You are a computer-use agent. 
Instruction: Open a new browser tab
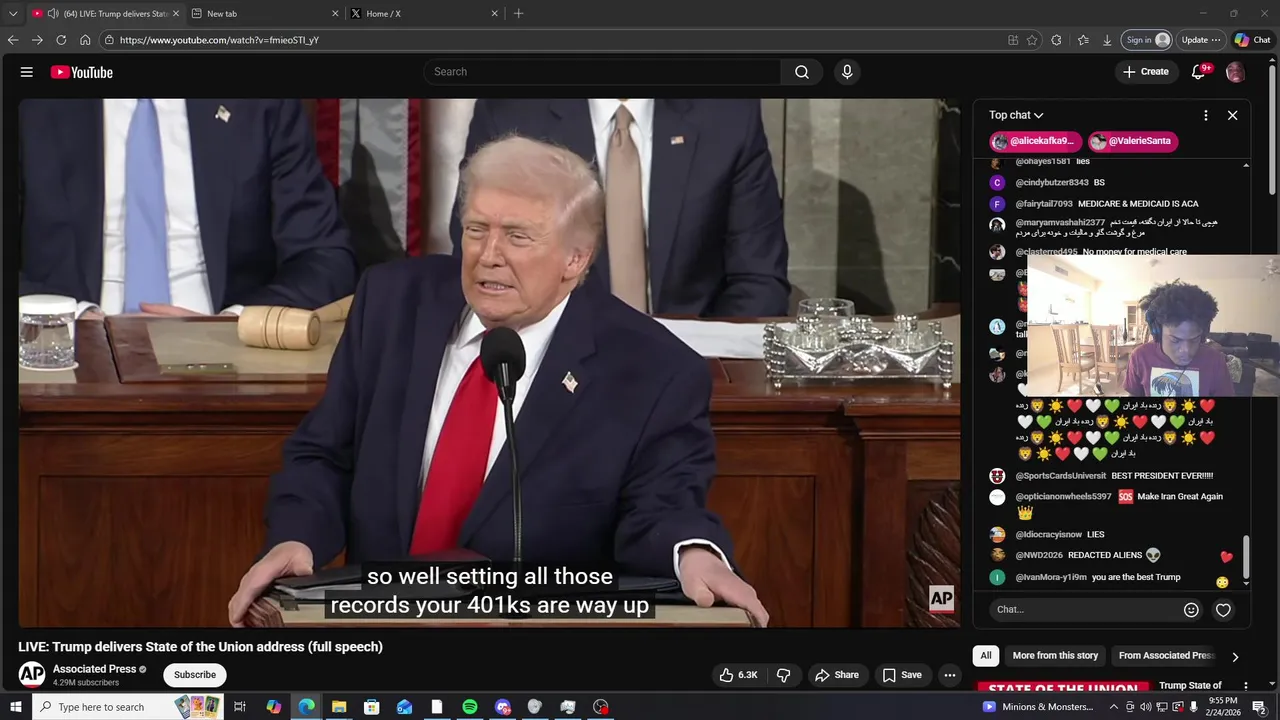click(x=518, y=14)
